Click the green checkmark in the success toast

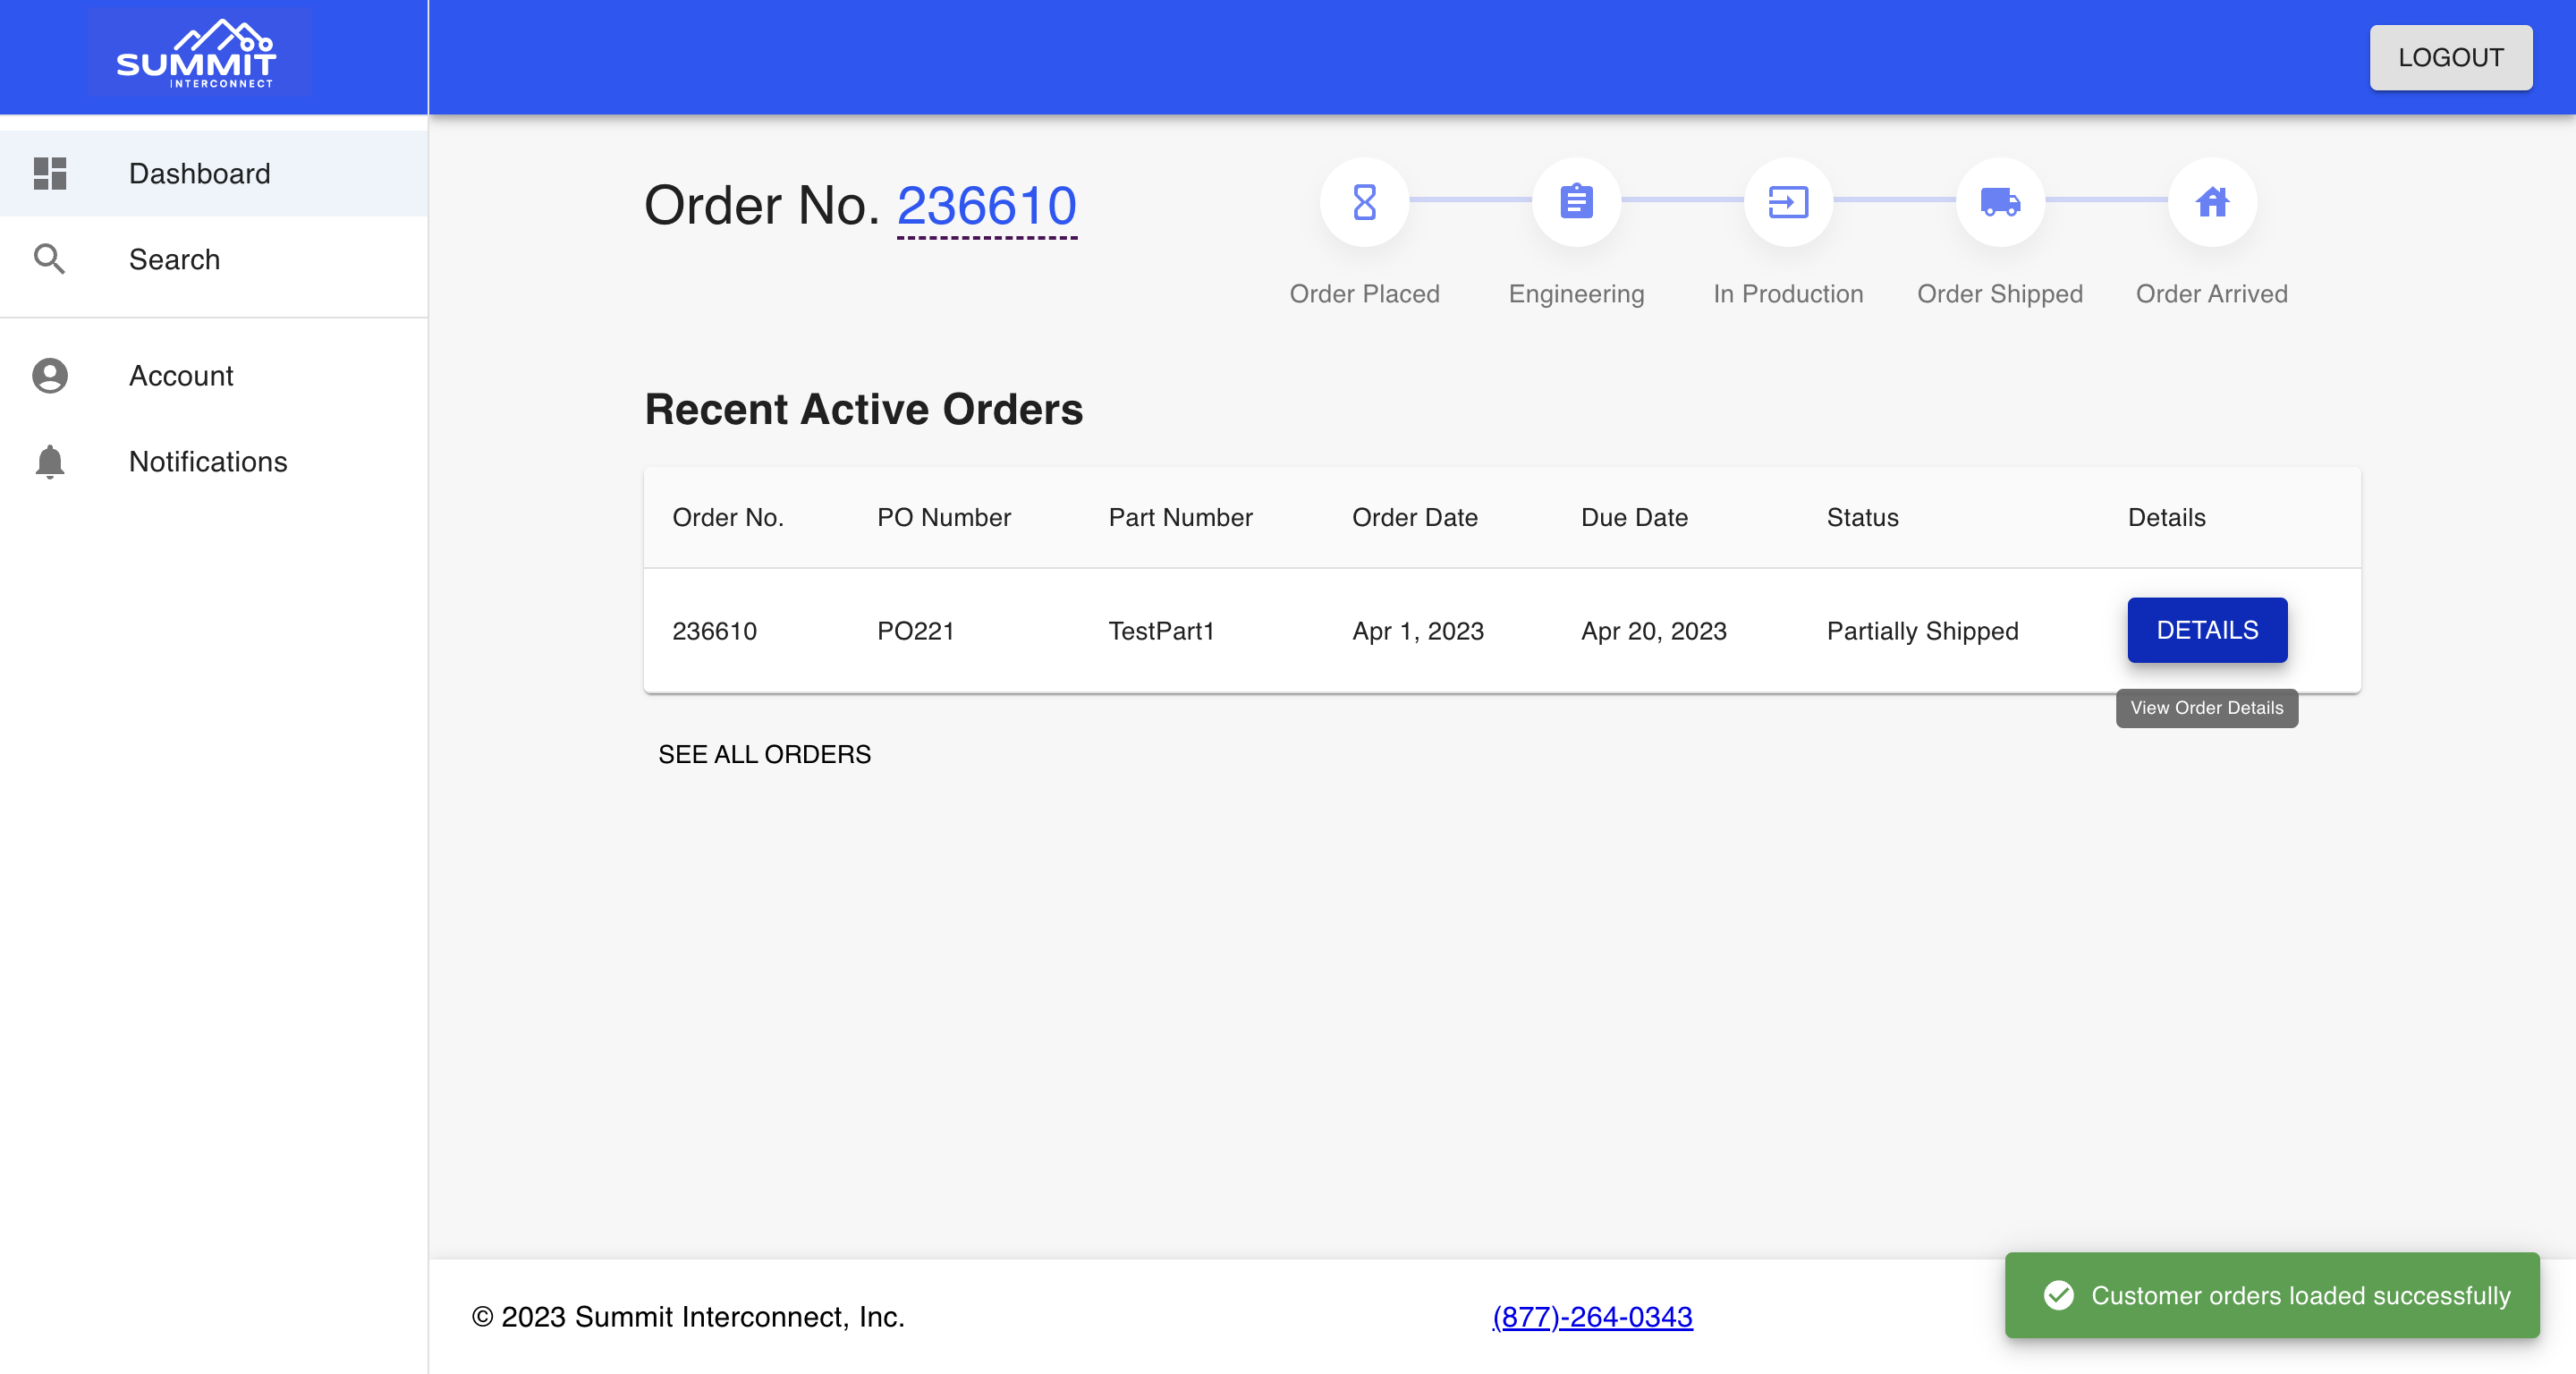click(x=2058, y=1295)
